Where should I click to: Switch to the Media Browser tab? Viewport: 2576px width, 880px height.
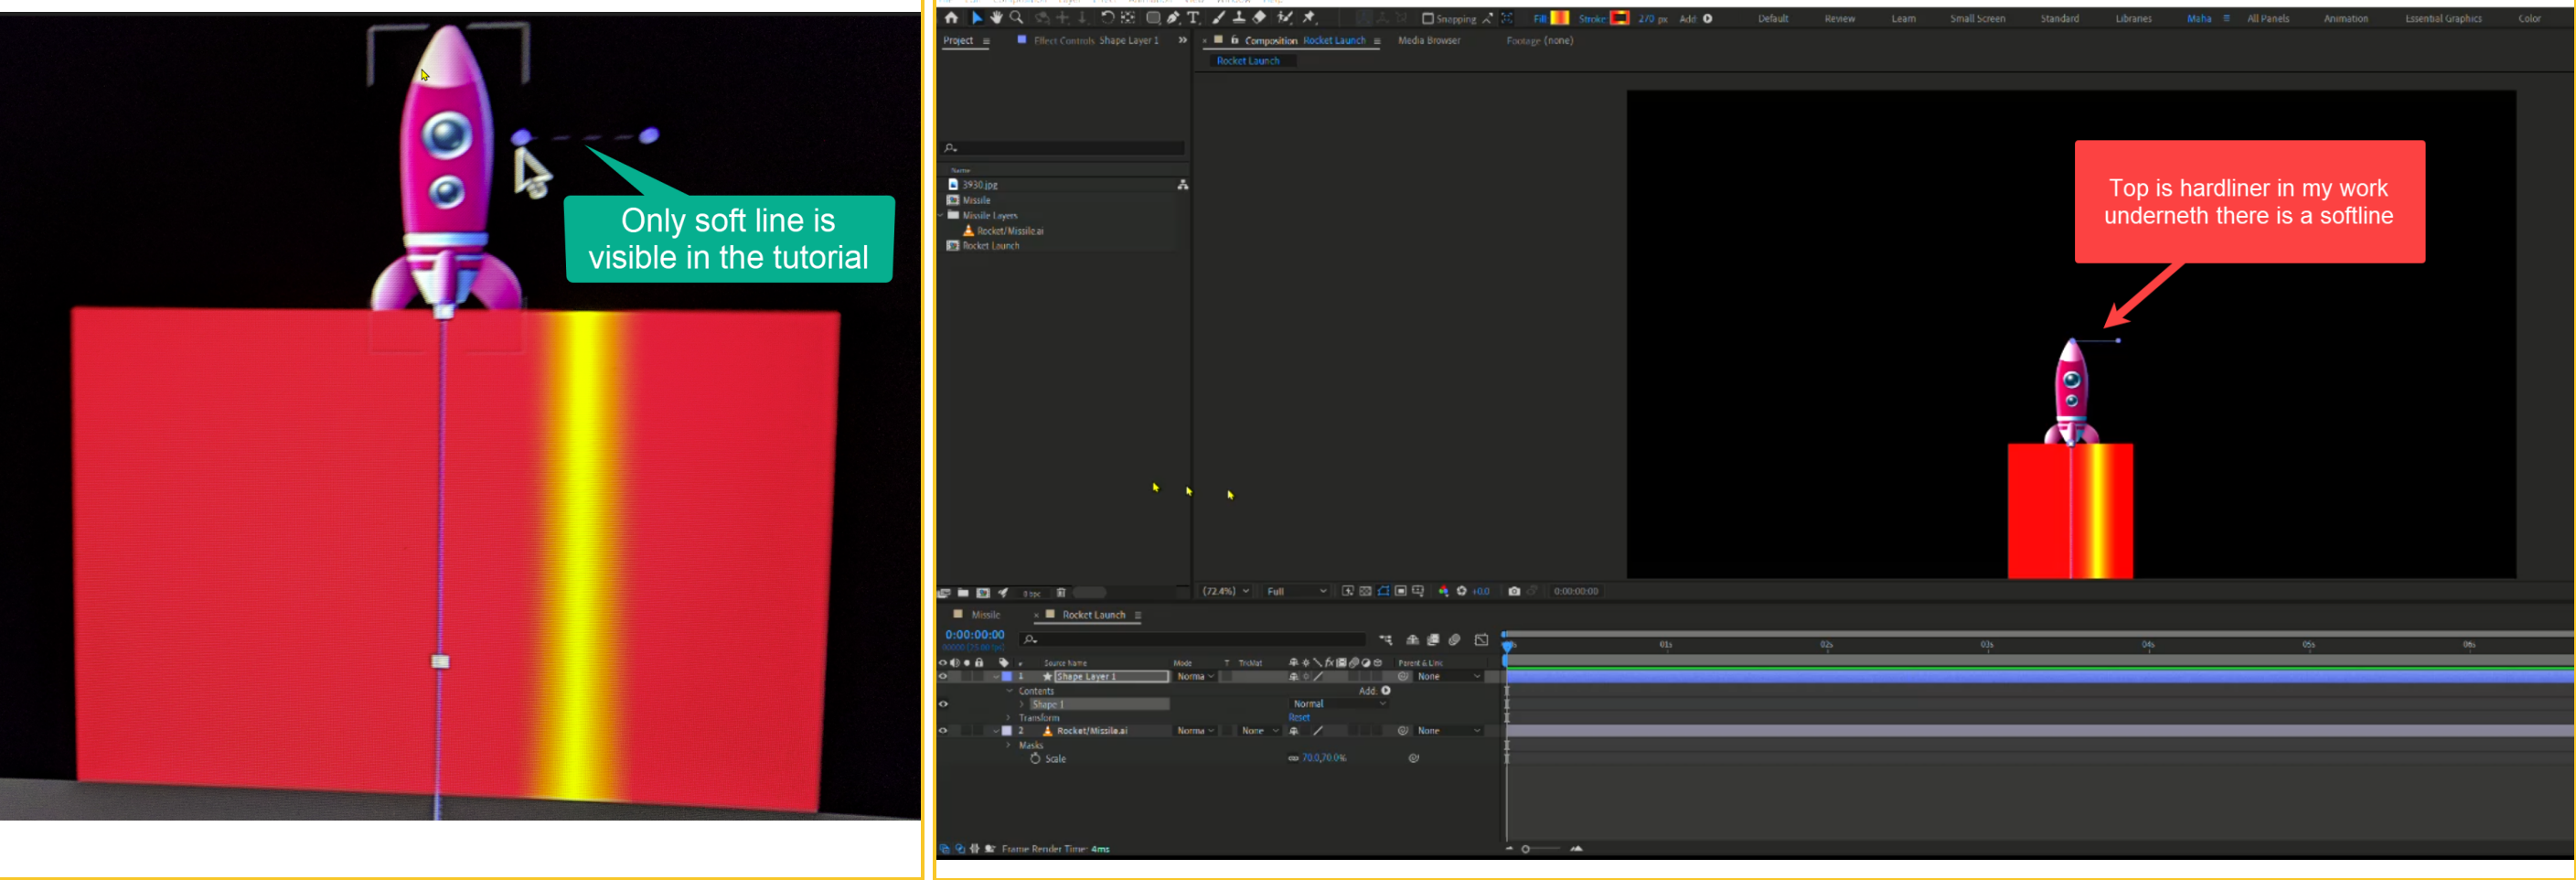pyautogui.click(x=1428, y=41)
